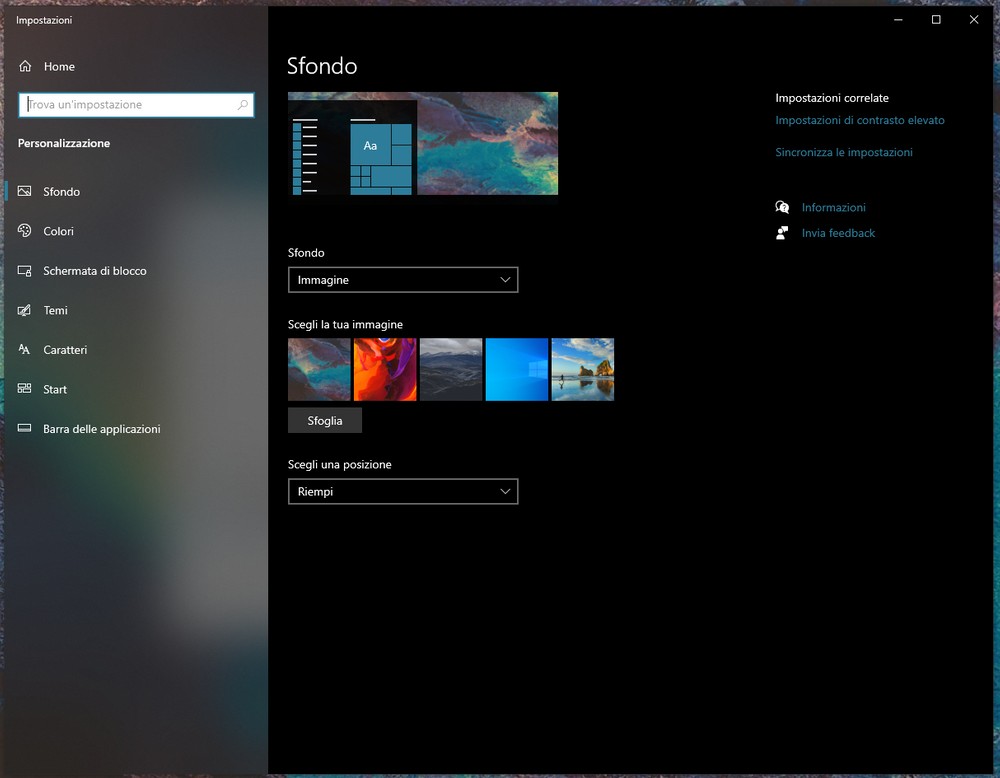Select the blue Windows logo wallpaper
1000x778 pixels.
click(517, 369)
